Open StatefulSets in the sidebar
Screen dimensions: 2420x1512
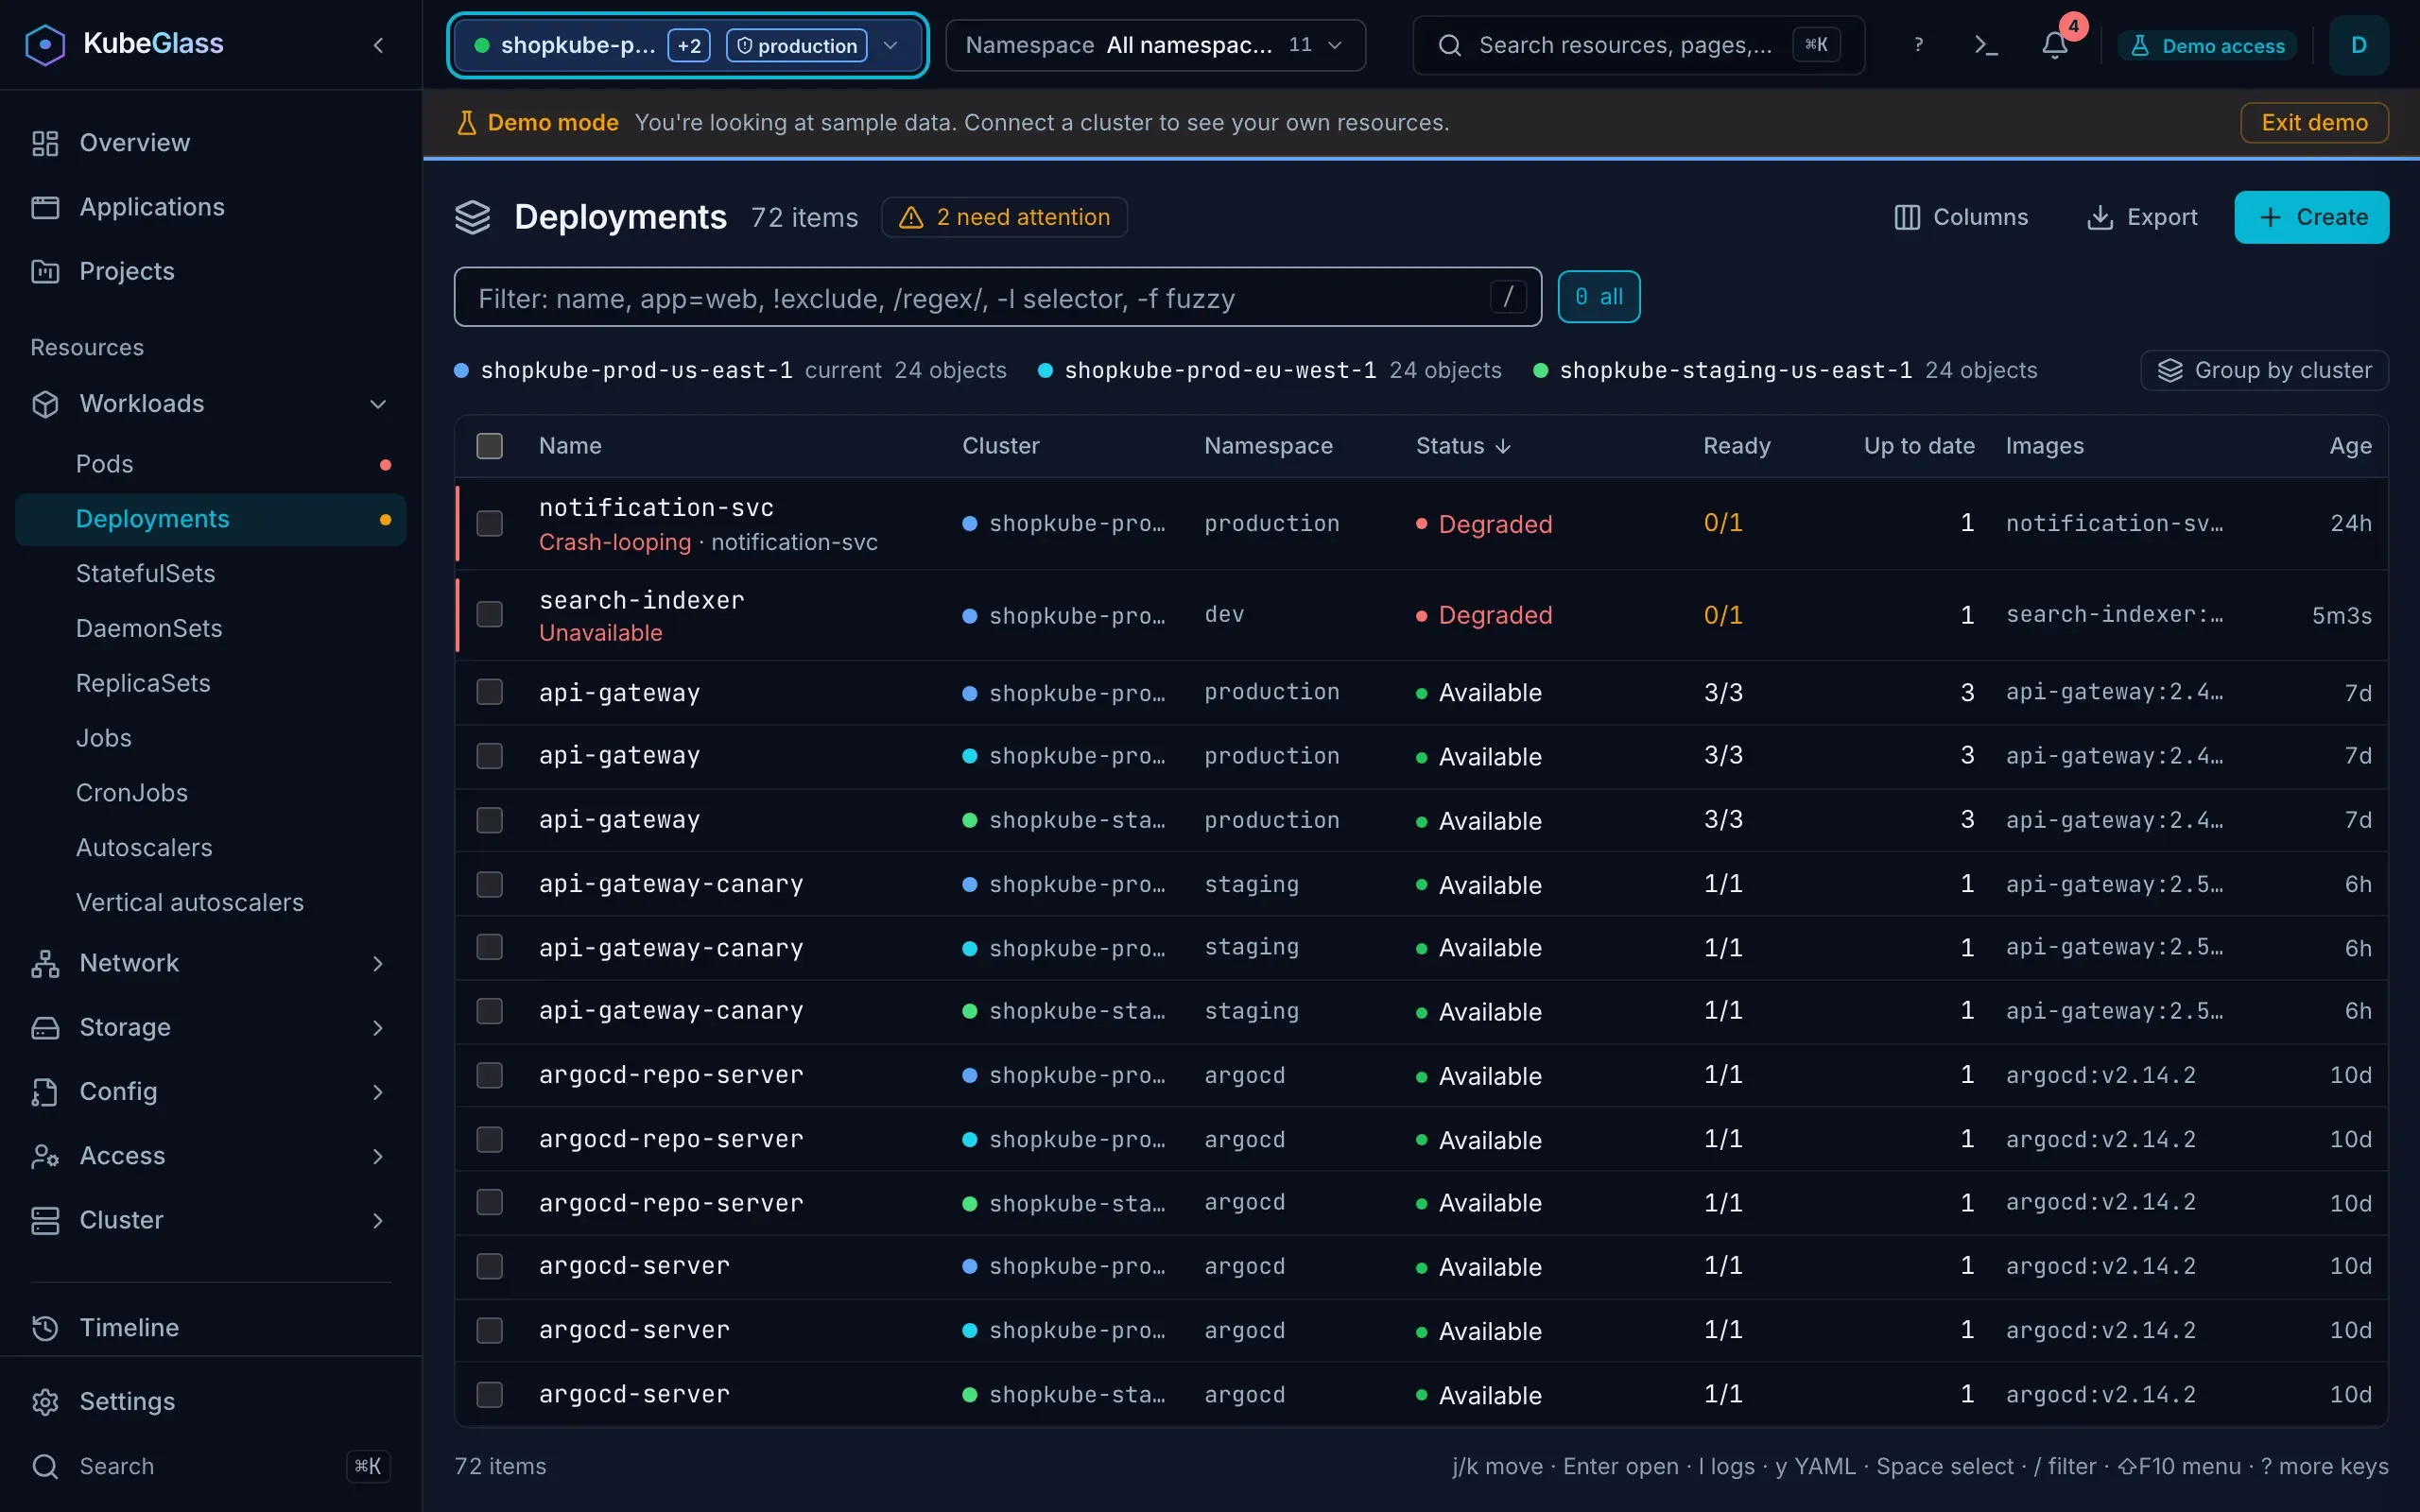click(x=210, y=574)
